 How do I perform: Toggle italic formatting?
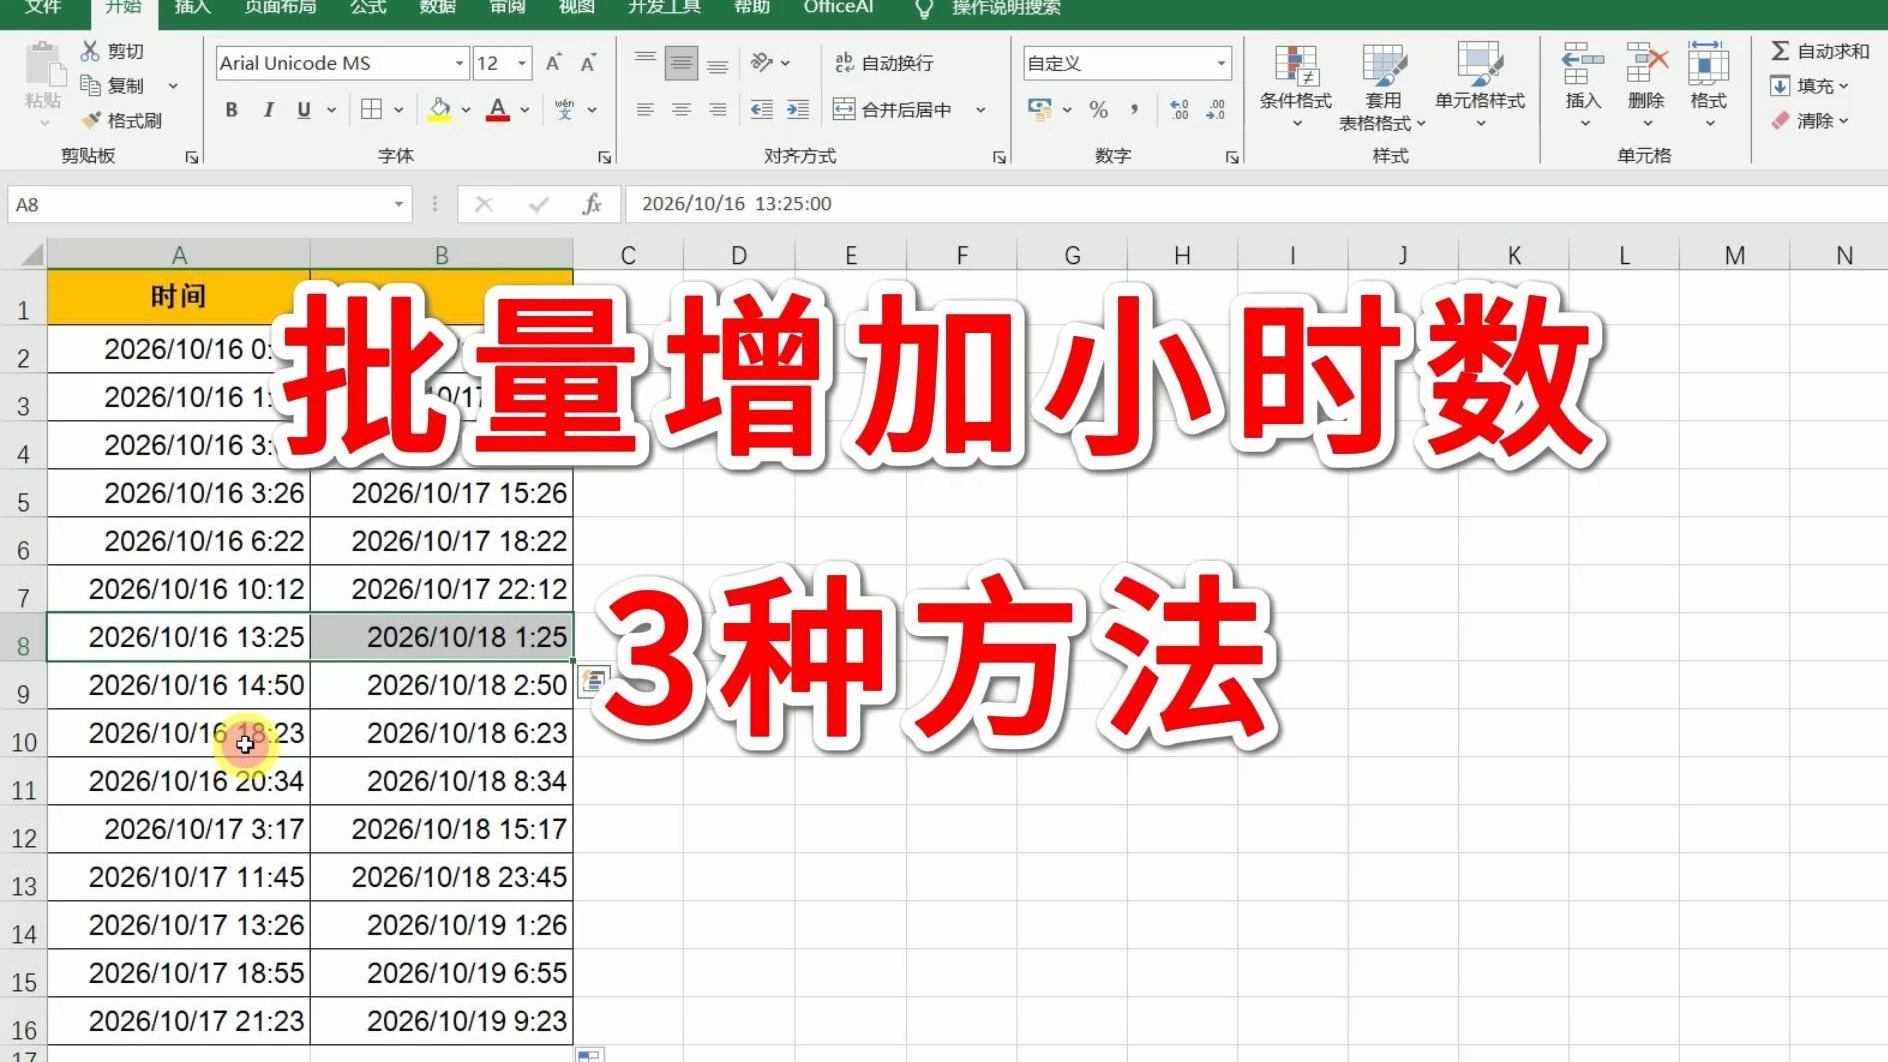point(267,110)
